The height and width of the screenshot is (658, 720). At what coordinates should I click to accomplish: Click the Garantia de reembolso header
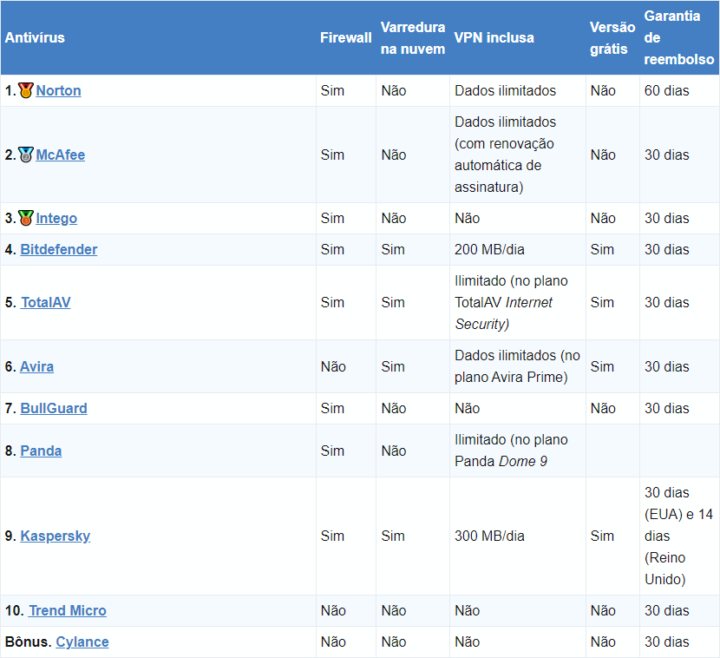(679, 38)
